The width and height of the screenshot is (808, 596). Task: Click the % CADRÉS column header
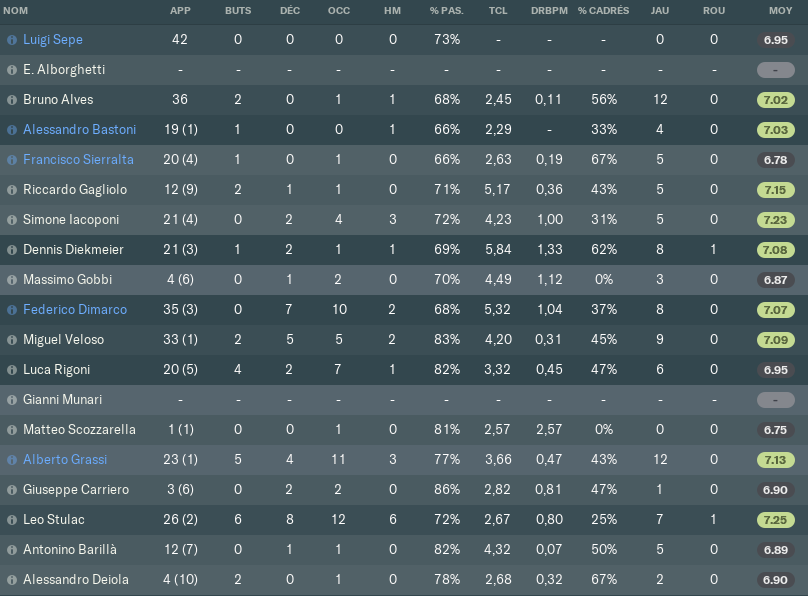pyautogui.click(x=603, y=11)
